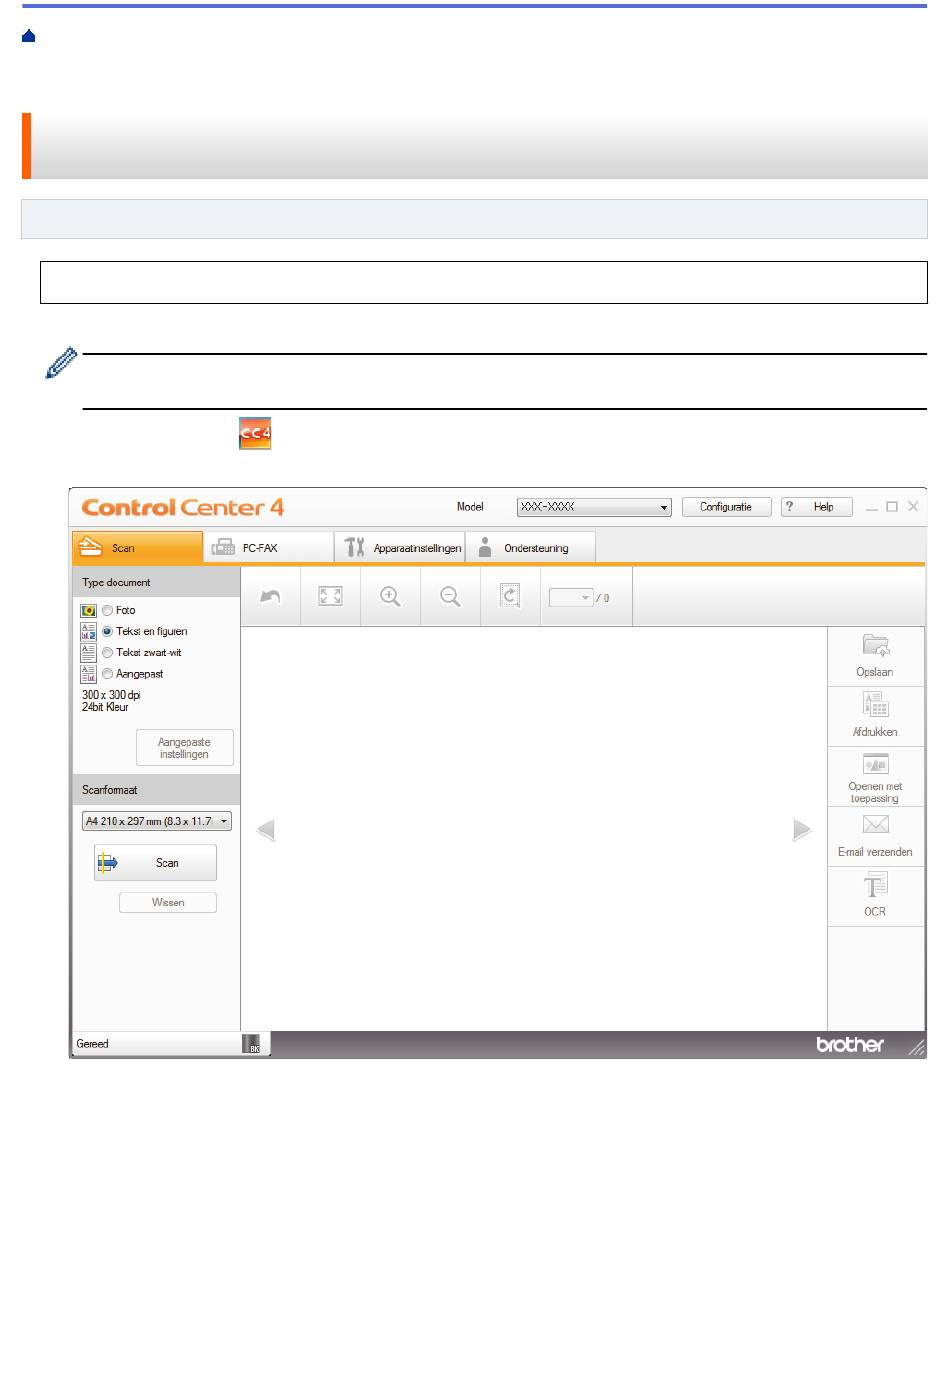Click the OCR text icon

click(x=876, y=885)
